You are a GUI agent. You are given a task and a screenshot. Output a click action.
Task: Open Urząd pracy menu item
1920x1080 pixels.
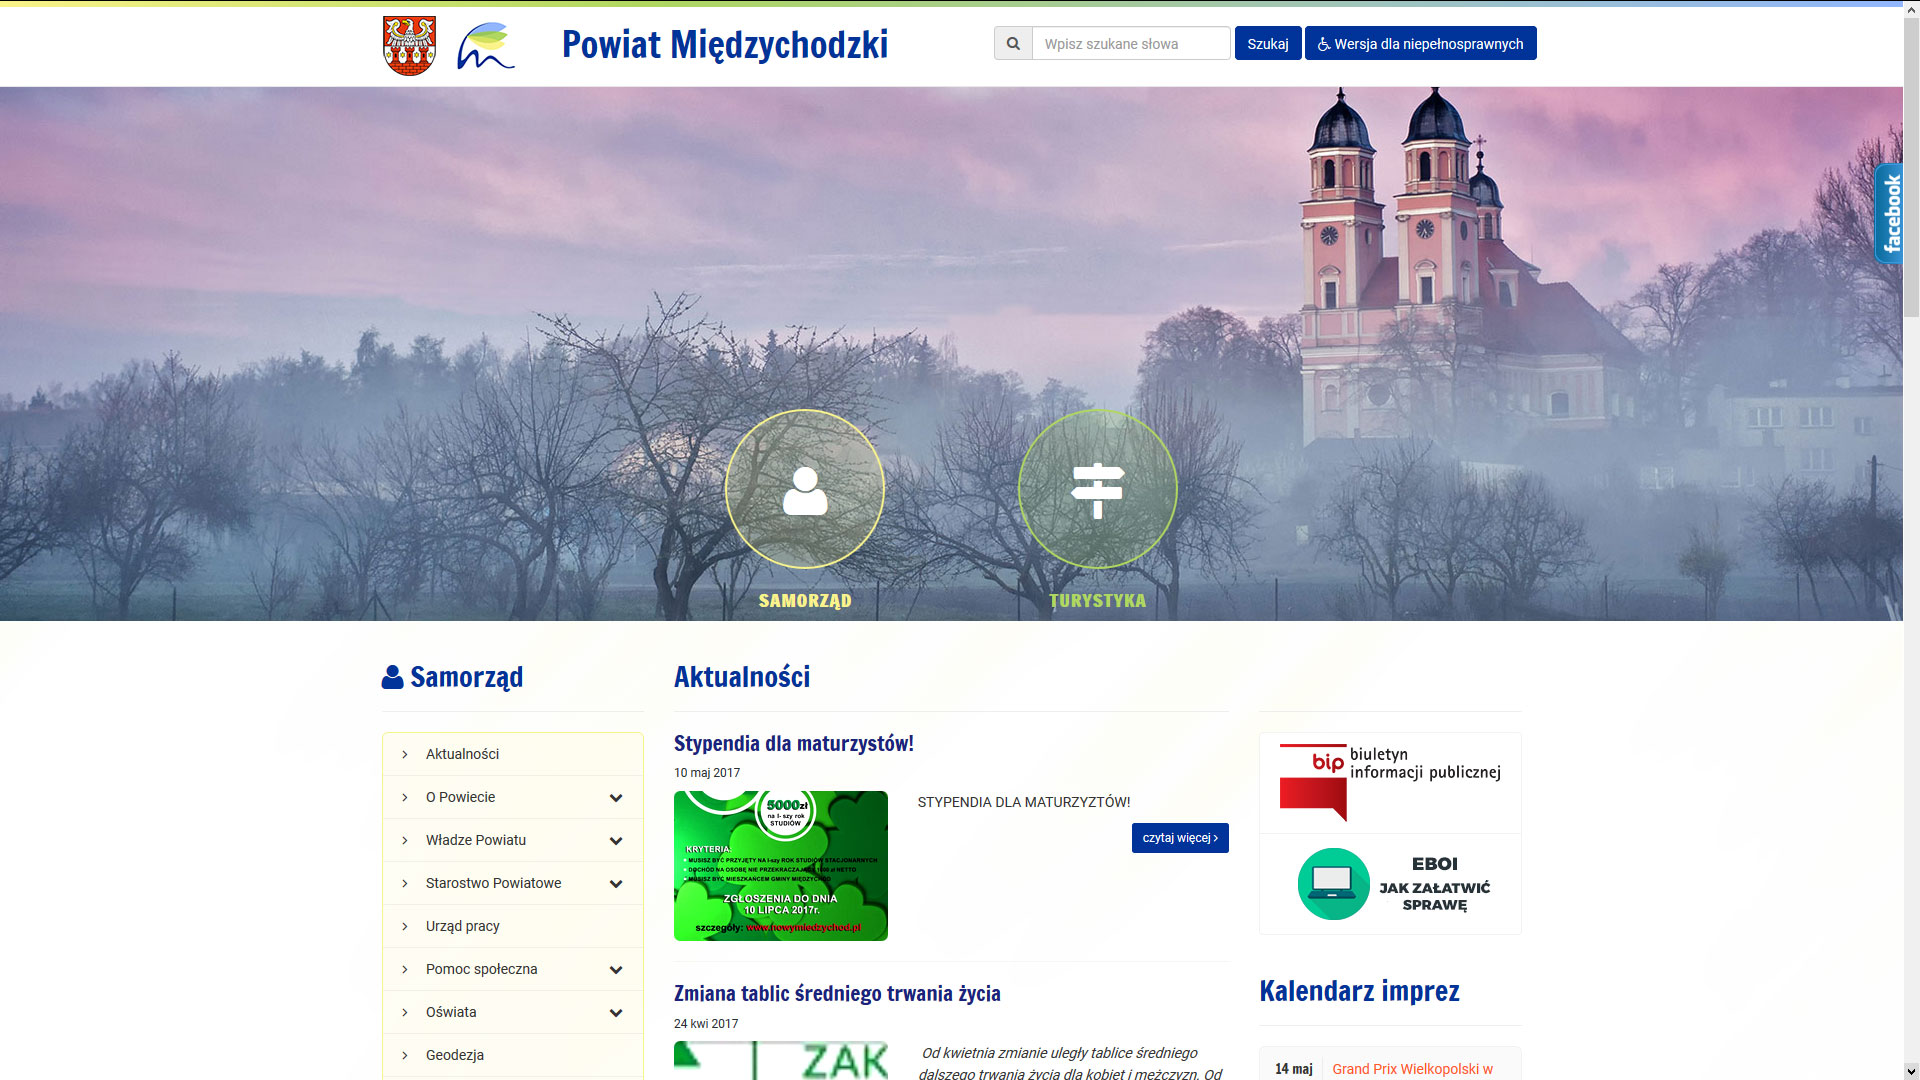tap(462, 926)
